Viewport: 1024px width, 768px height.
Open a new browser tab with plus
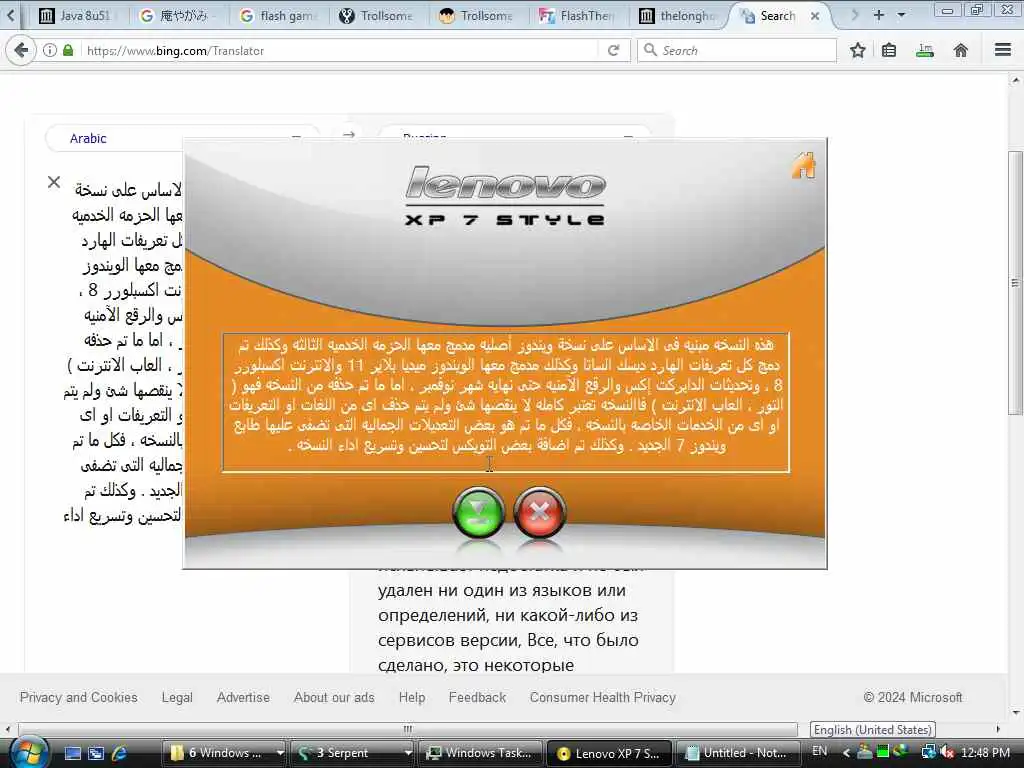pos(878,14)
